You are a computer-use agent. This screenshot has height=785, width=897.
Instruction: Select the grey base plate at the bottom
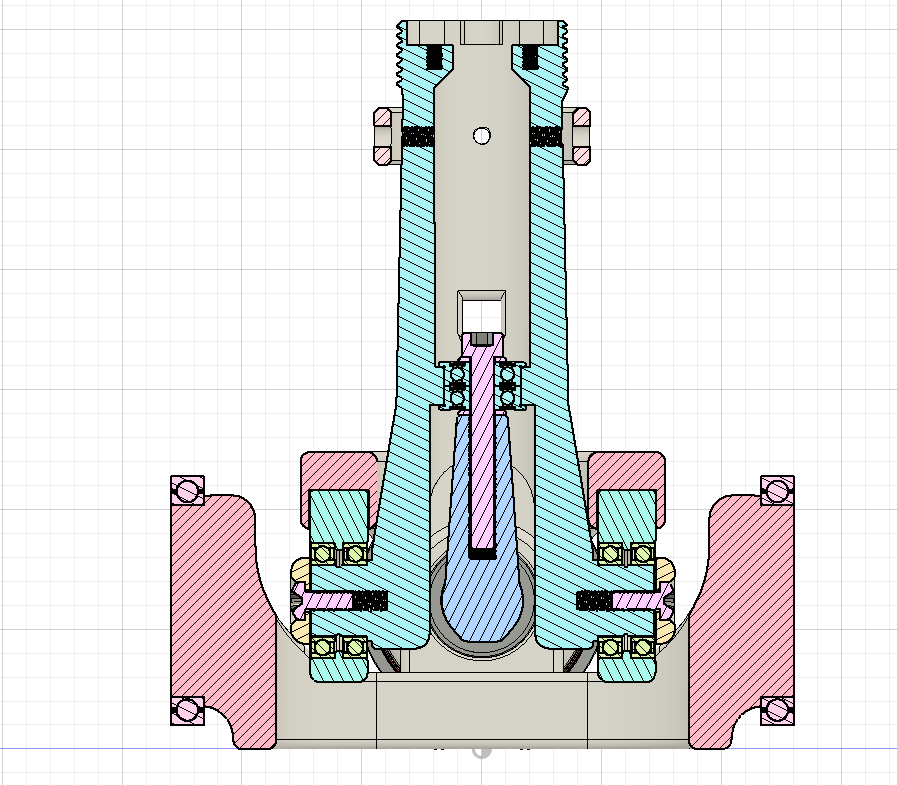click(x=480, y=710)
